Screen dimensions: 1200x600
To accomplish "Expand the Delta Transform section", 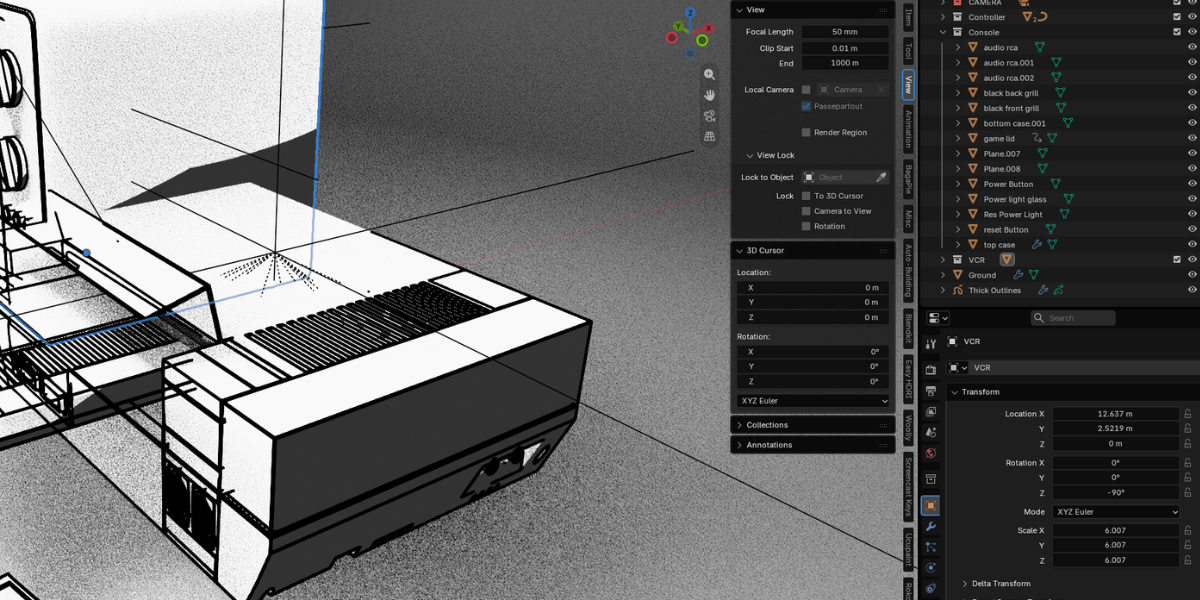I will 1000,583.
